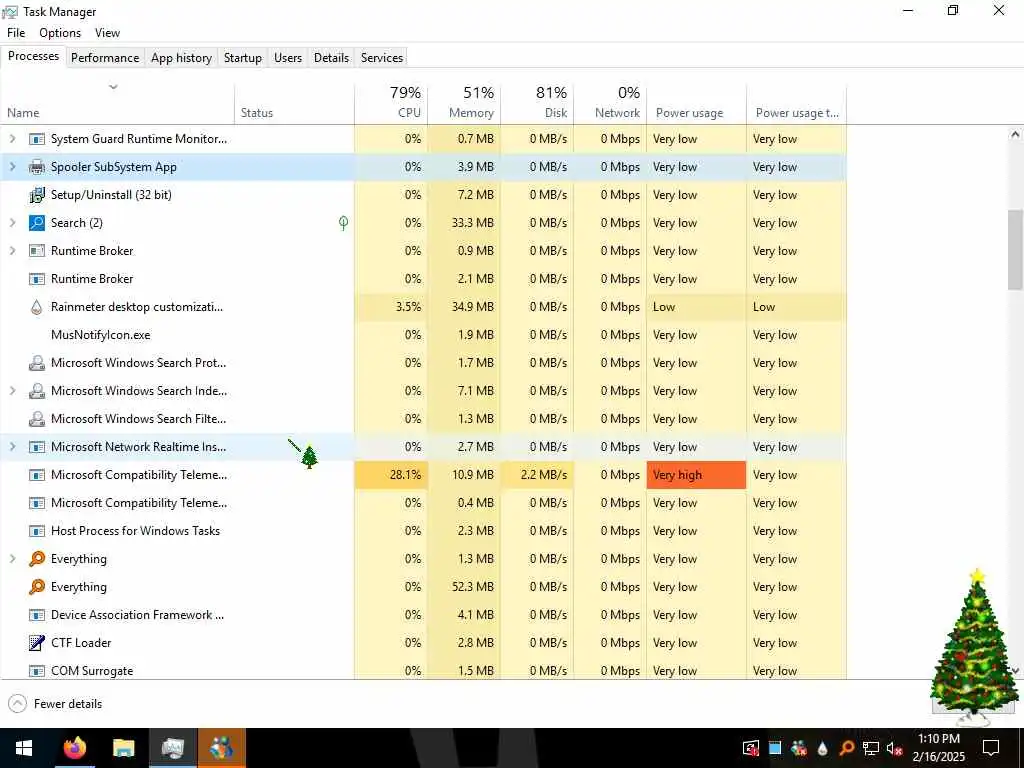Click the CTF Loader pen icon
Screen dimensions: 1024x768
coord(37,643)
